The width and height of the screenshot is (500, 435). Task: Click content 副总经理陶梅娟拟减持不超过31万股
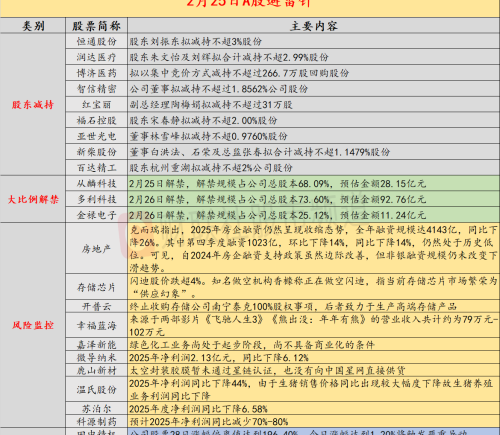coord(211,105)
